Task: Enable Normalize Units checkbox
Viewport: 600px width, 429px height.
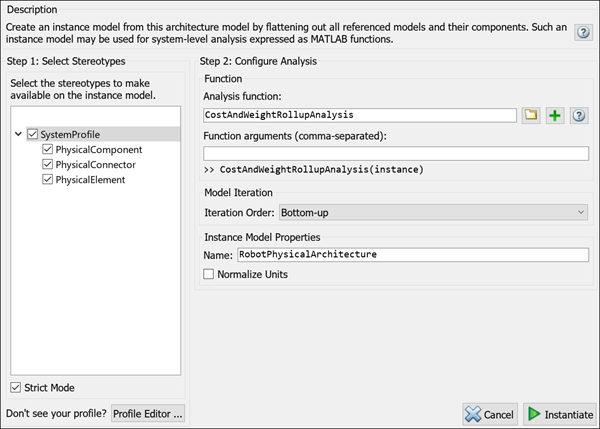Action: coord(209,274)
